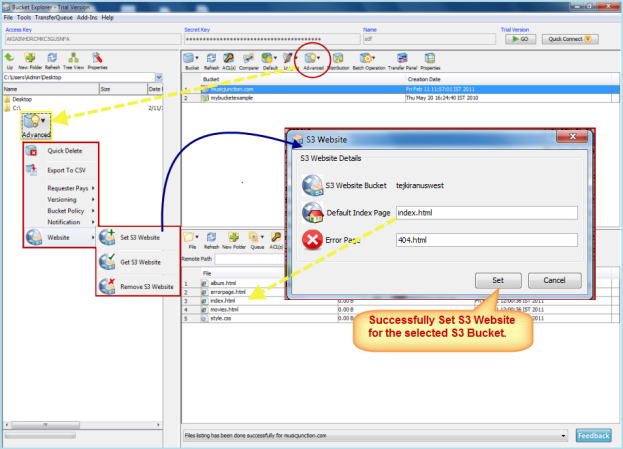Select album.html in file list

pos(223,283)
